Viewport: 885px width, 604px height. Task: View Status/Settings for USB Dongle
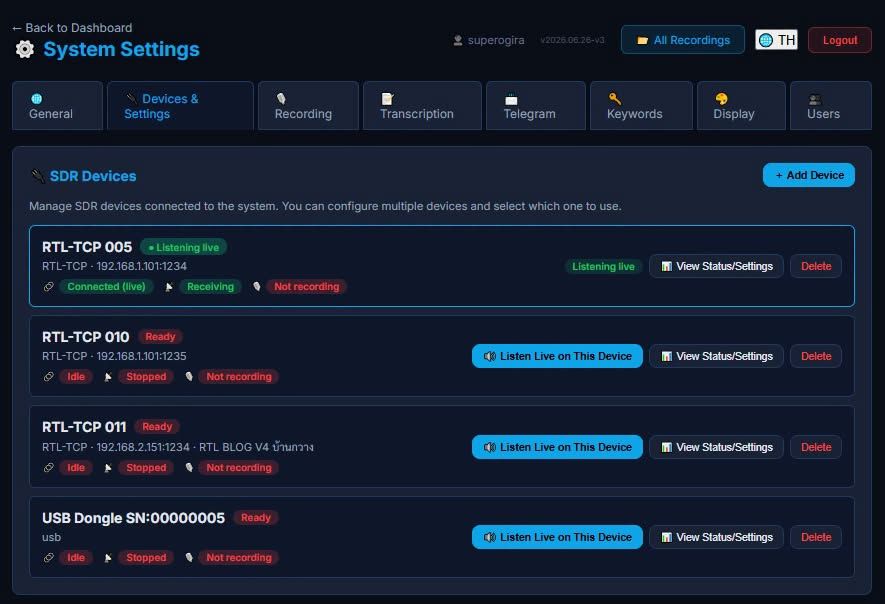coord(716,537)
